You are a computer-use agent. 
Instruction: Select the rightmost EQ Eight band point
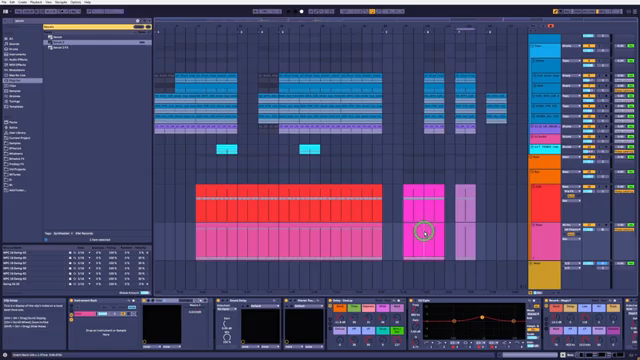(x=513, y=321)
